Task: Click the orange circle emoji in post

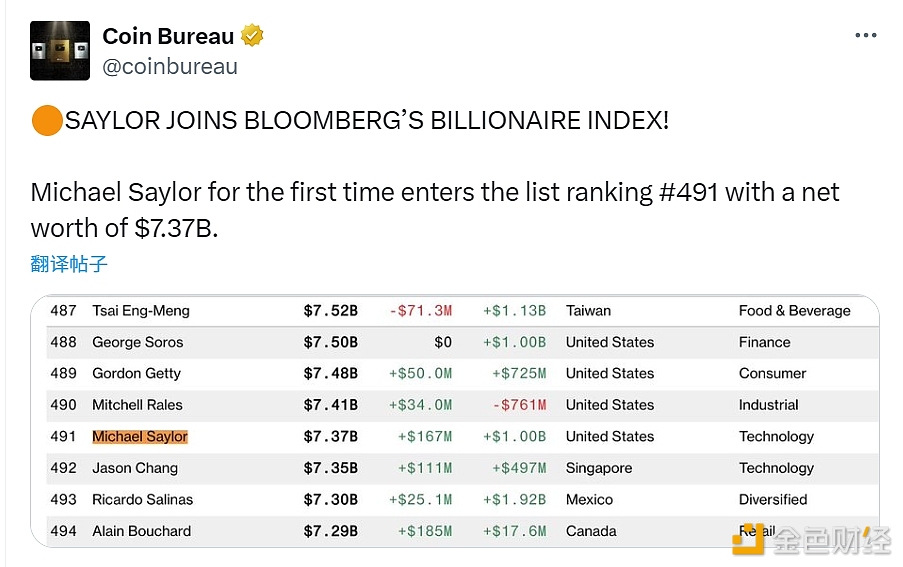Action: tap(47, 121)
